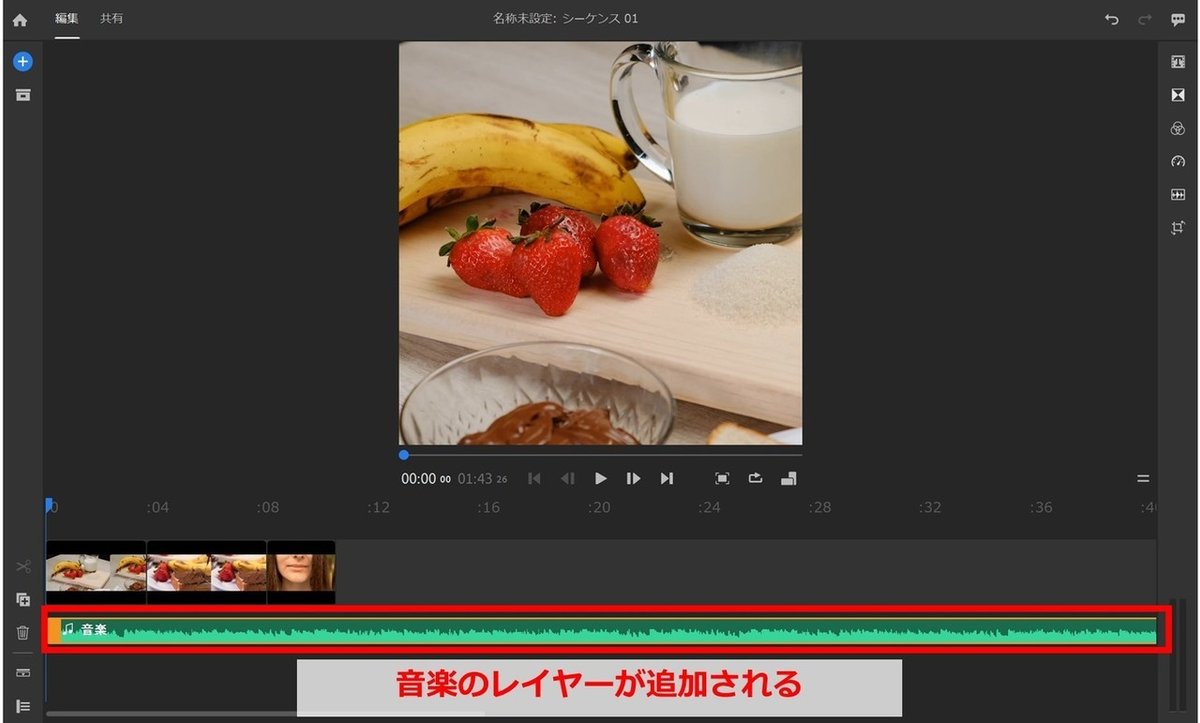The height and width of the screenshot is (723, 1200).
Task: Open the Crop and Rotate panel
Action: click(1176, 228)
